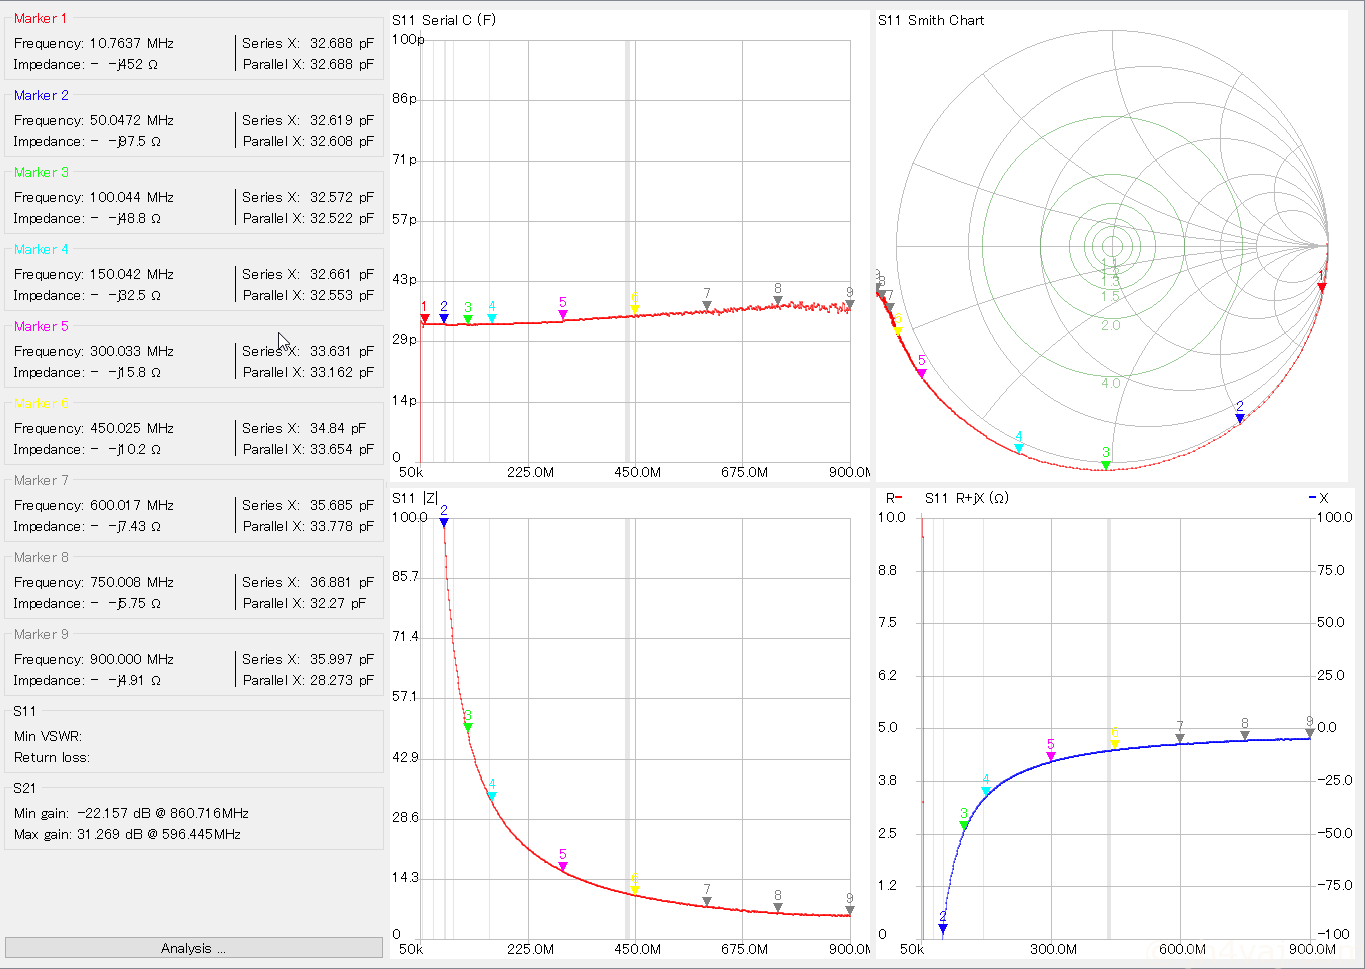This screenshot has width=1365, height=969.
Task: Click the S11 Smith Chart title
Action: pyautogui.click(x=931, y=20)
